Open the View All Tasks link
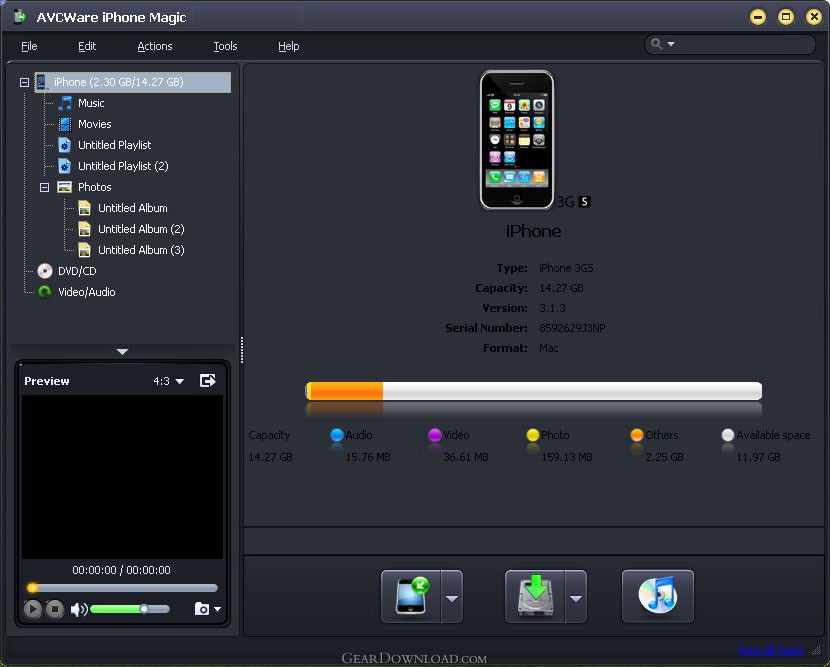This screenshot has height=667, width=830. (771, 650)
